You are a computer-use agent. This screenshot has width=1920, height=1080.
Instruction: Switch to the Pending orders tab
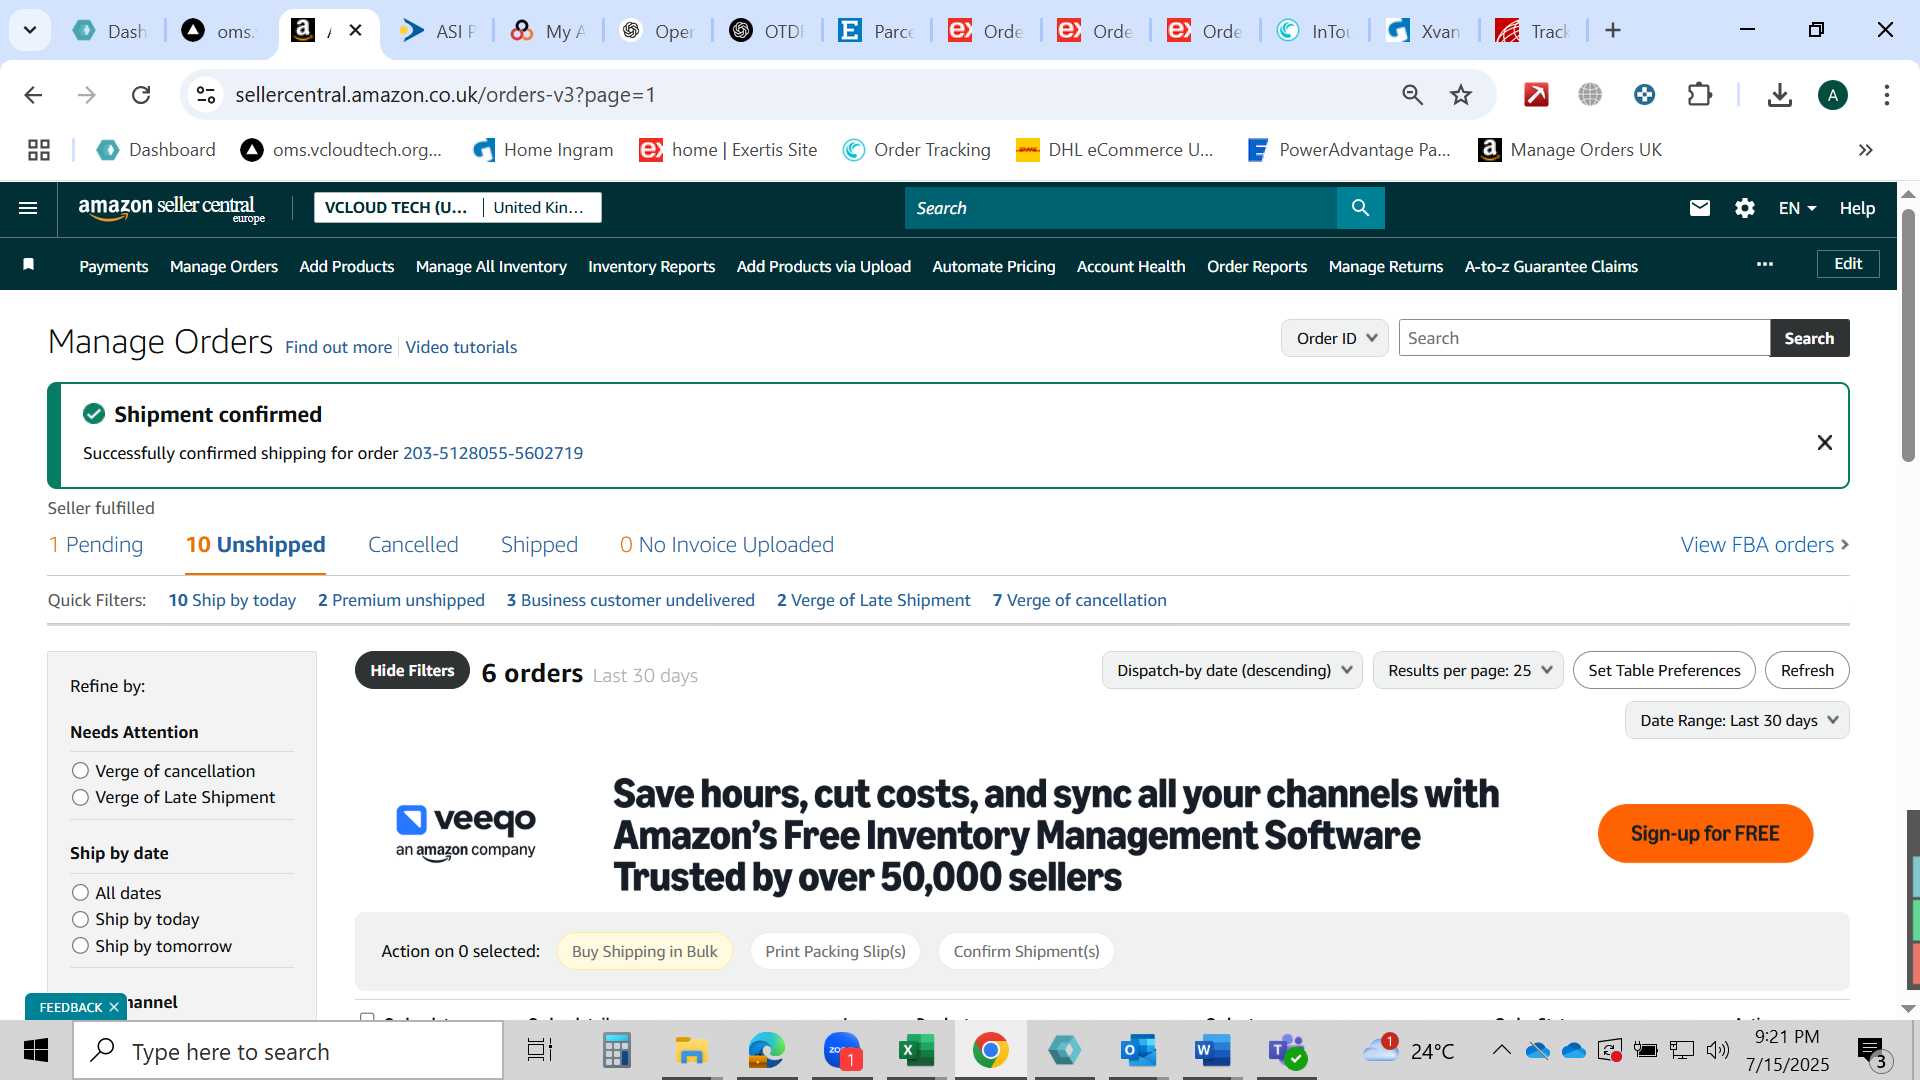click(96, 545)
